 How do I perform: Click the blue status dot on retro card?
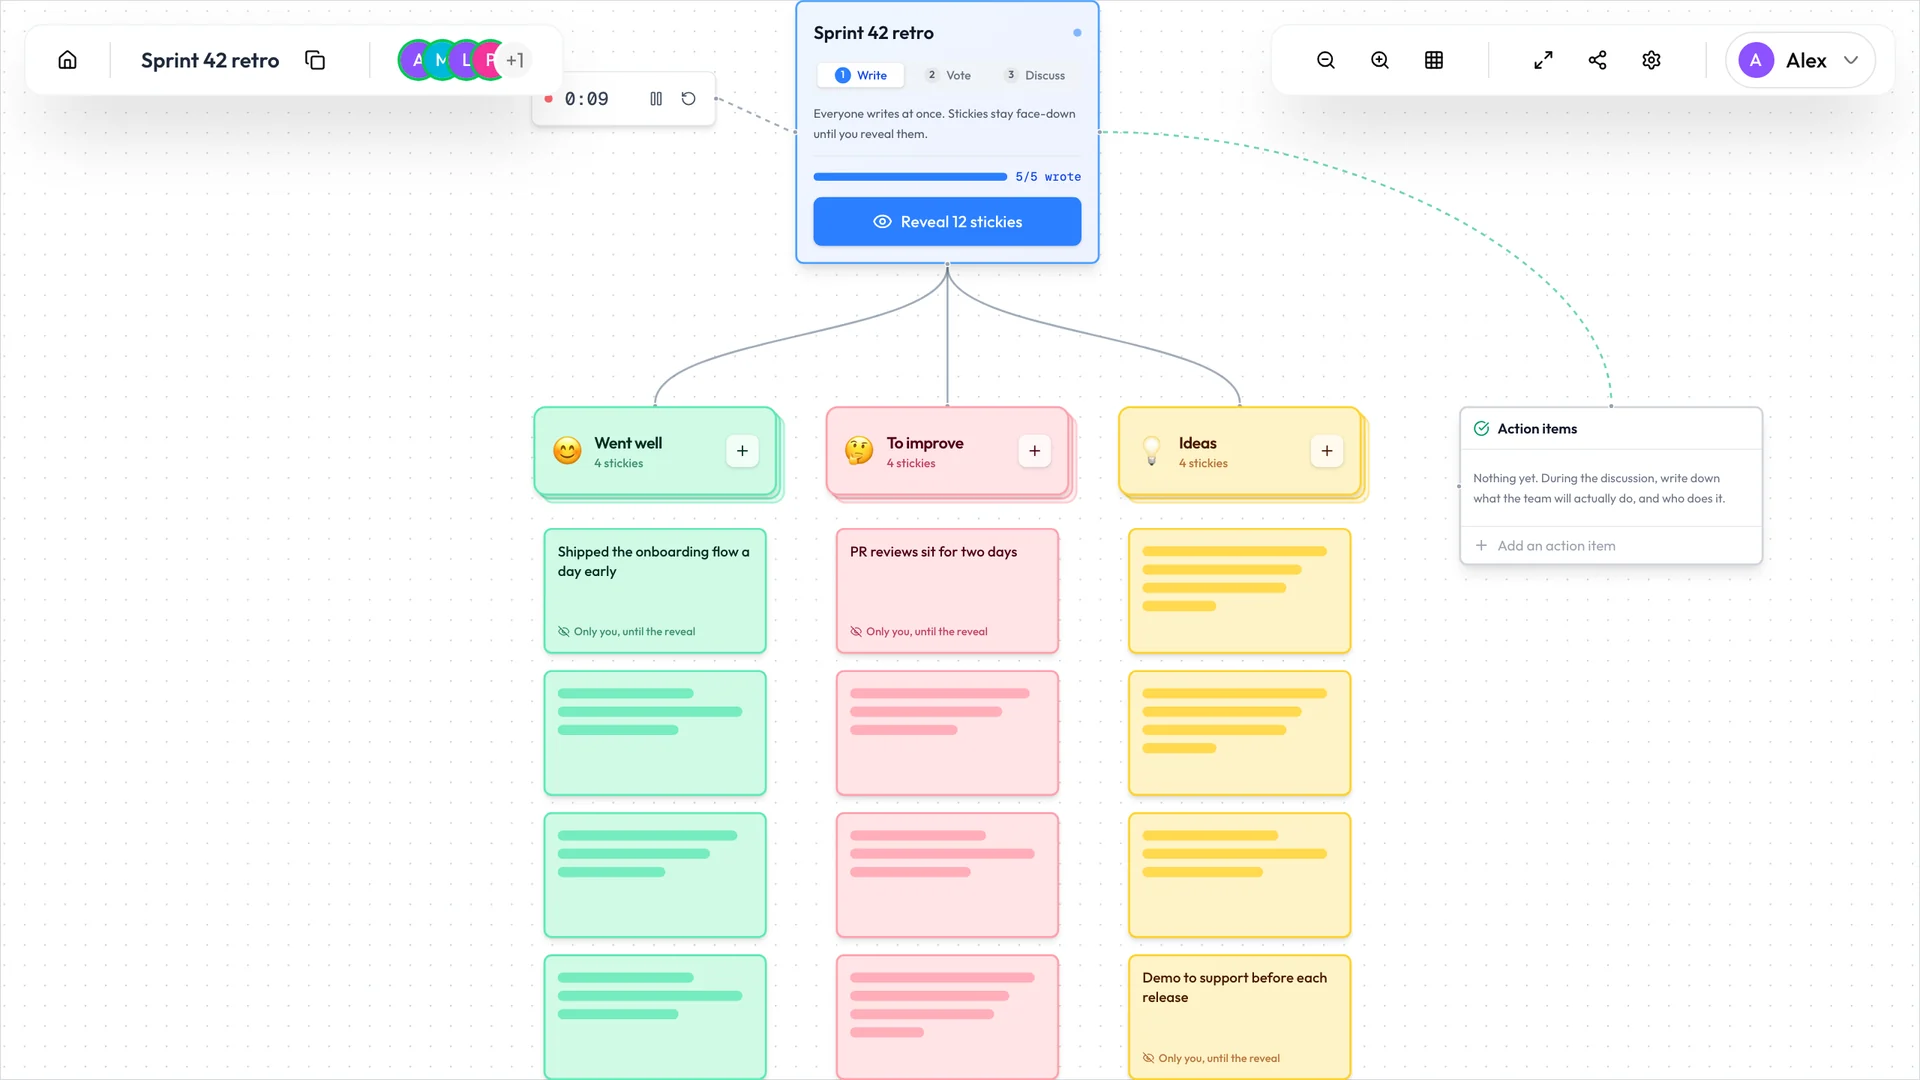1077,33
